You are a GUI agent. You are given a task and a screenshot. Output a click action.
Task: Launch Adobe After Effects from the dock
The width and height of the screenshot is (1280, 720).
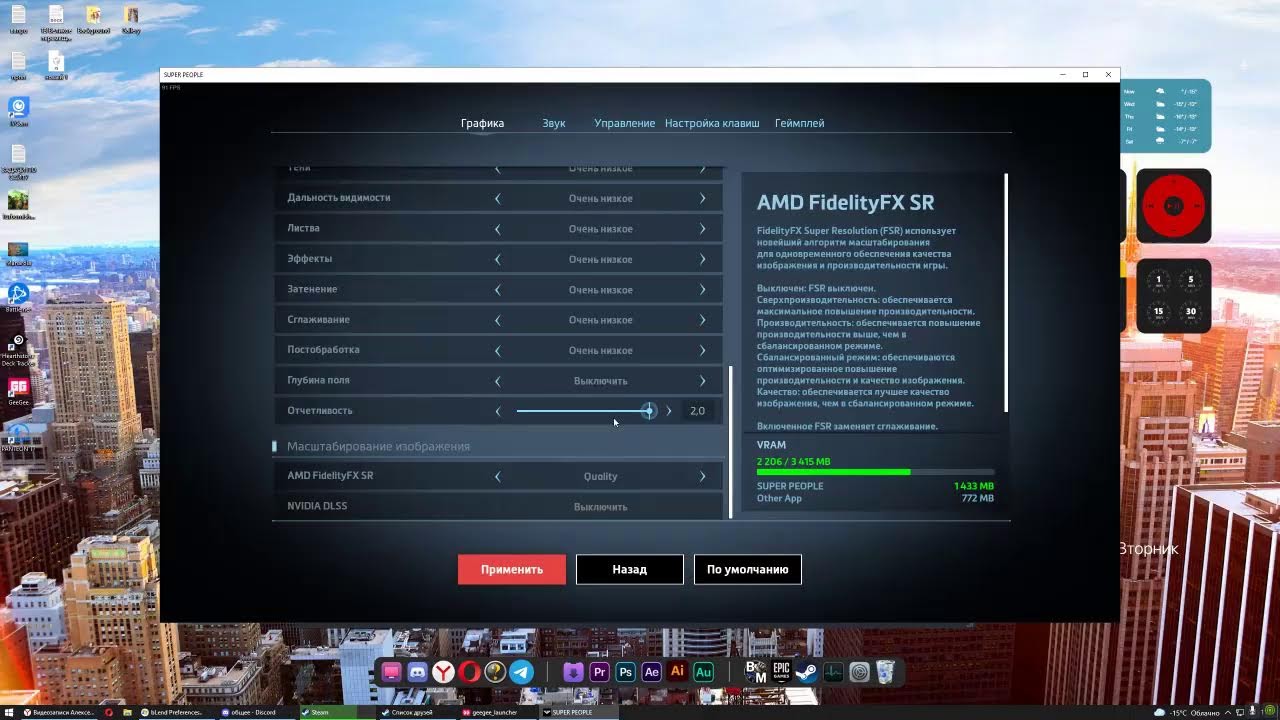(652, 673)
